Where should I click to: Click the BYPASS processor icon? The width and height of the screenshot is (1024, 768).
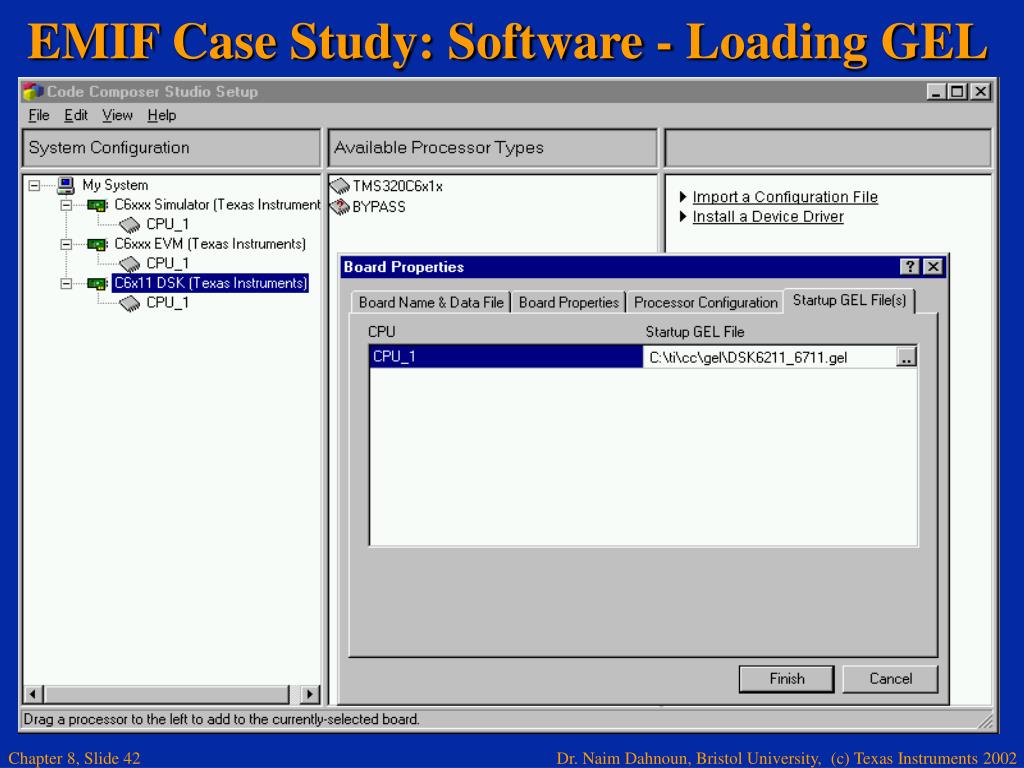tap(340, 207)
